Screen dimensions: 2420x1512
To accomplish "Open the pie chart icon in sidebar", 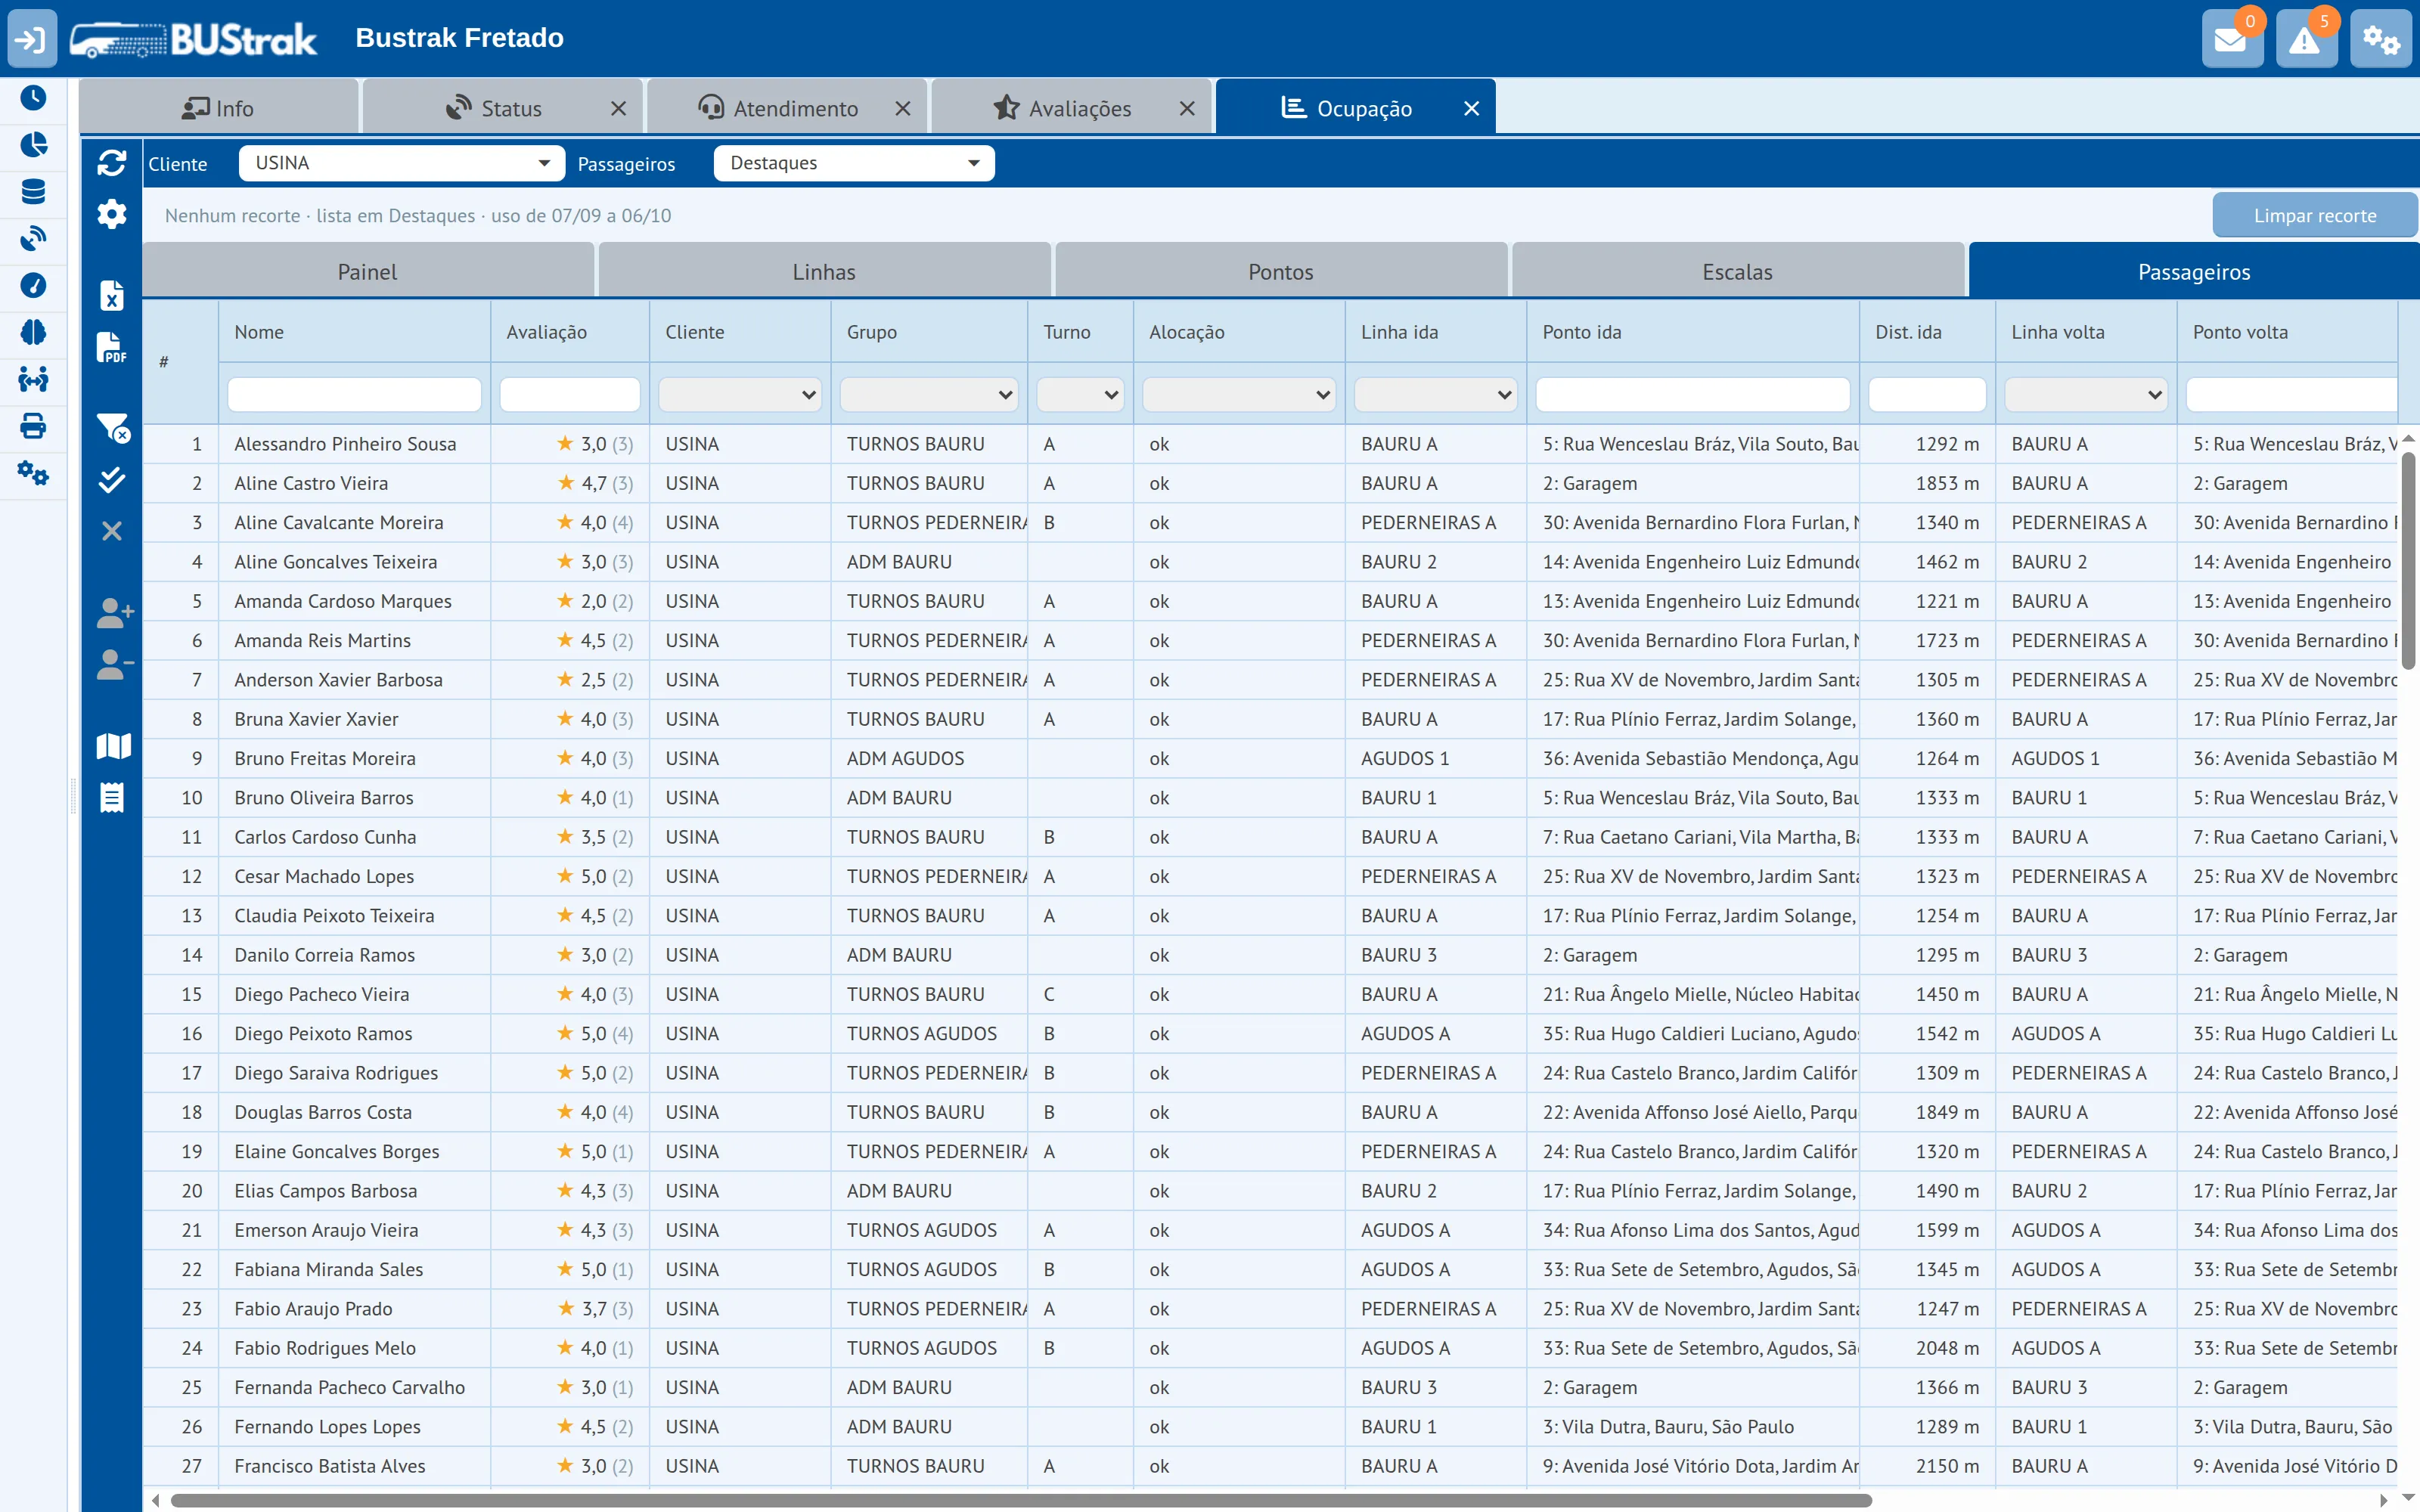I will [33, 145].
